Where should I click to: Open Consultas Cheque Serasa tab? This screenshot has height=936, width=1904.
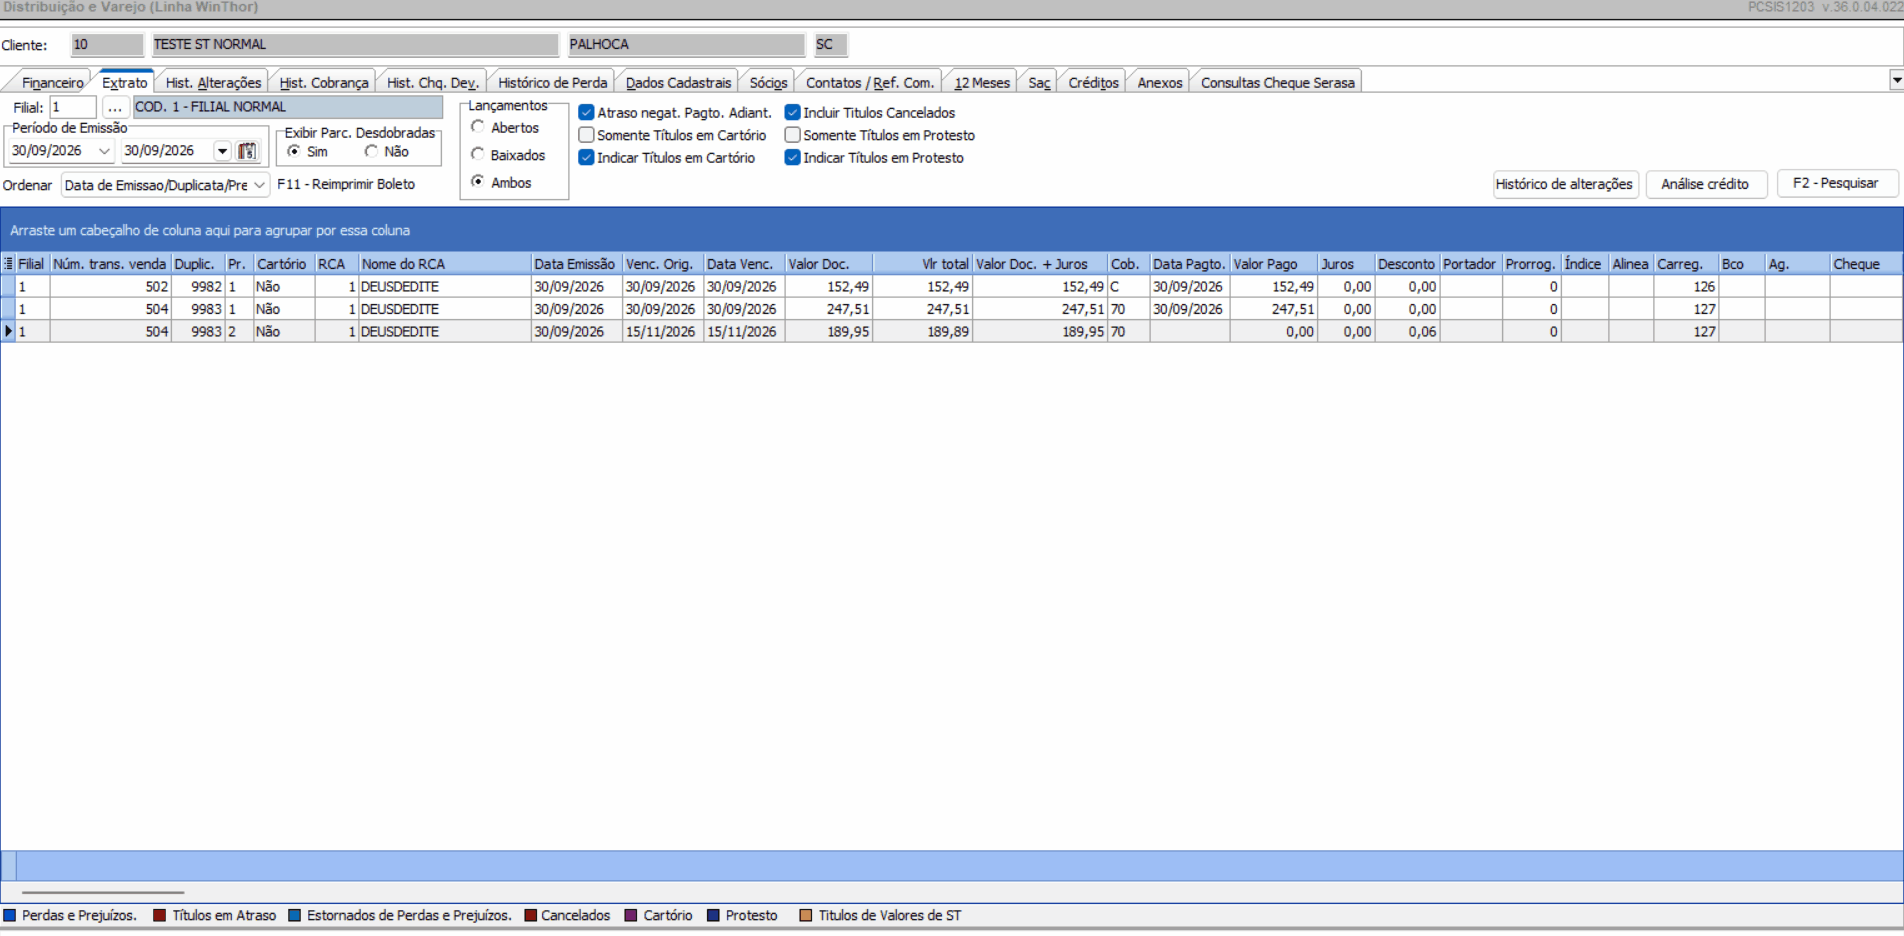coord(1277,83)
